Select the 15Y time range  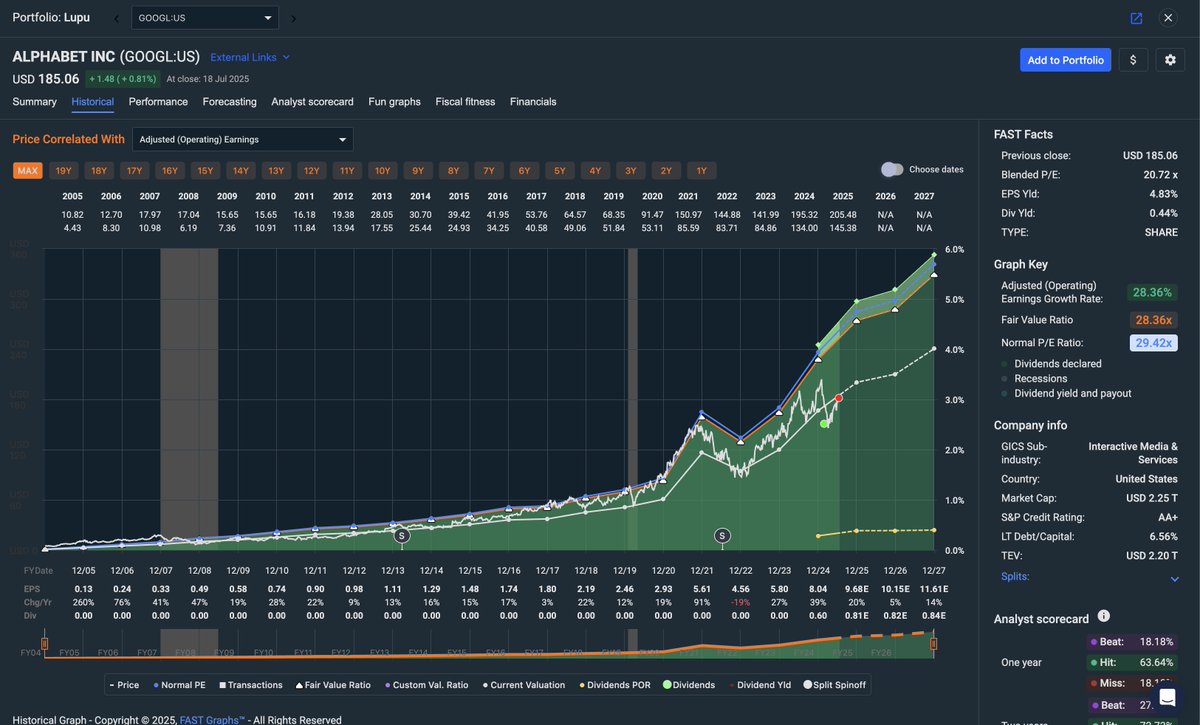pyautogui.click(x=205, y=171)
